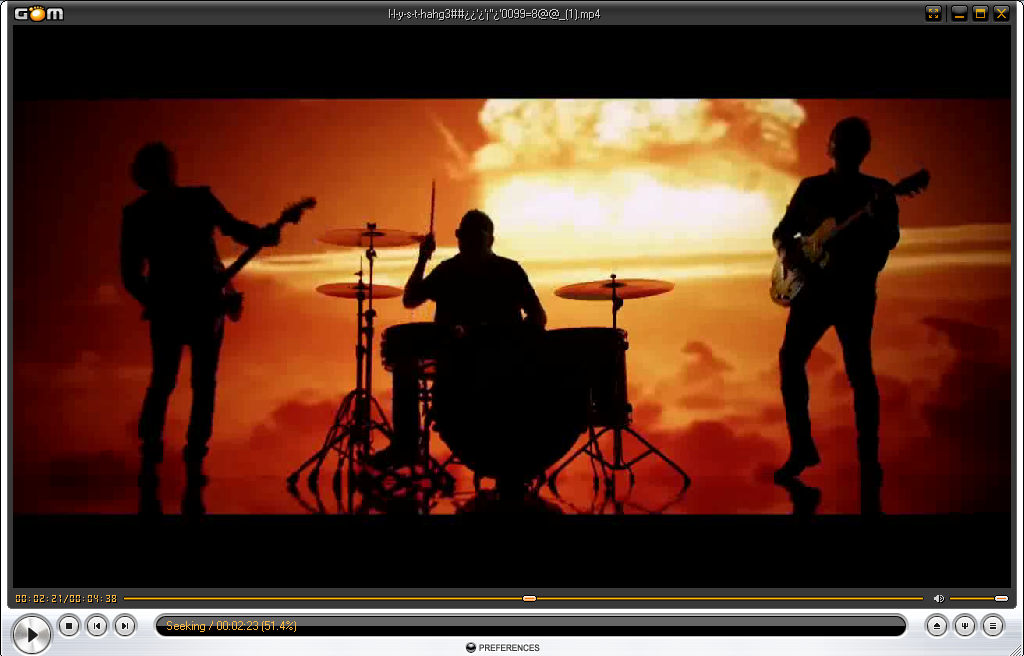The width and height of the screenshot is (1024, 656).
Task: Switch to full-screen mode with the title-bar icon
Action: coord(933,13)
